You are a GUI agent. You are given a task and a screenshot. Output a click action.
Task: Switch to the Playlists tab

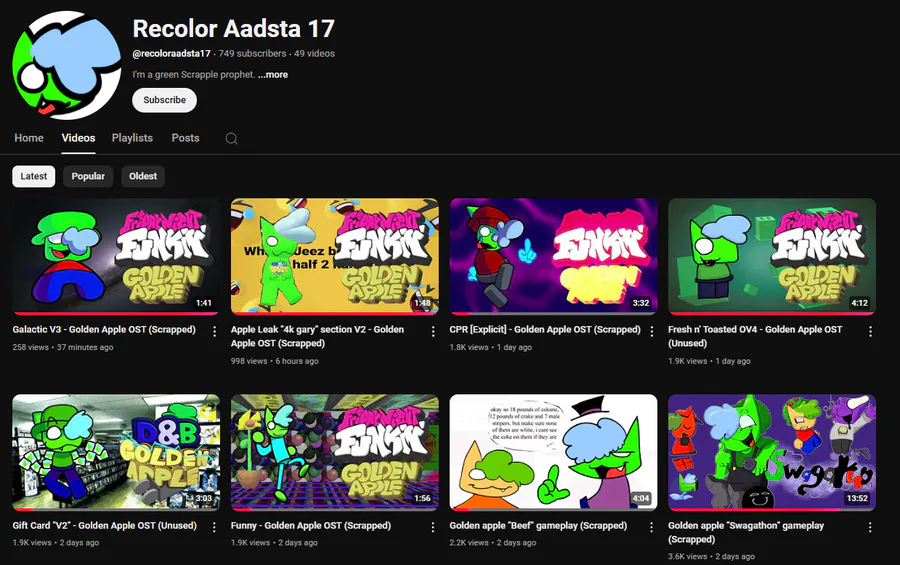(132, 138)
